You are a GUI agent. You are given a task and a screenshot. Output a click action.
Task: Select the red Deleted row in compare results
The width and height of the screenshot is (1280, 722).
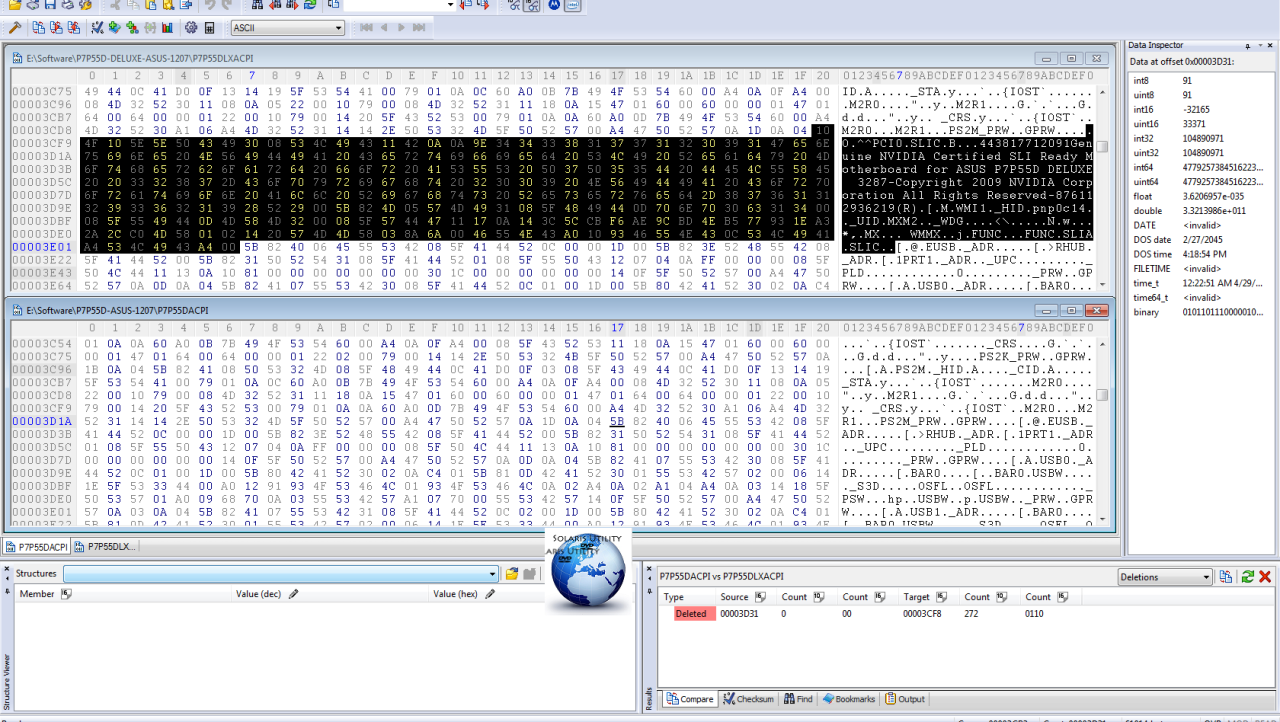(x=693, y=614)
